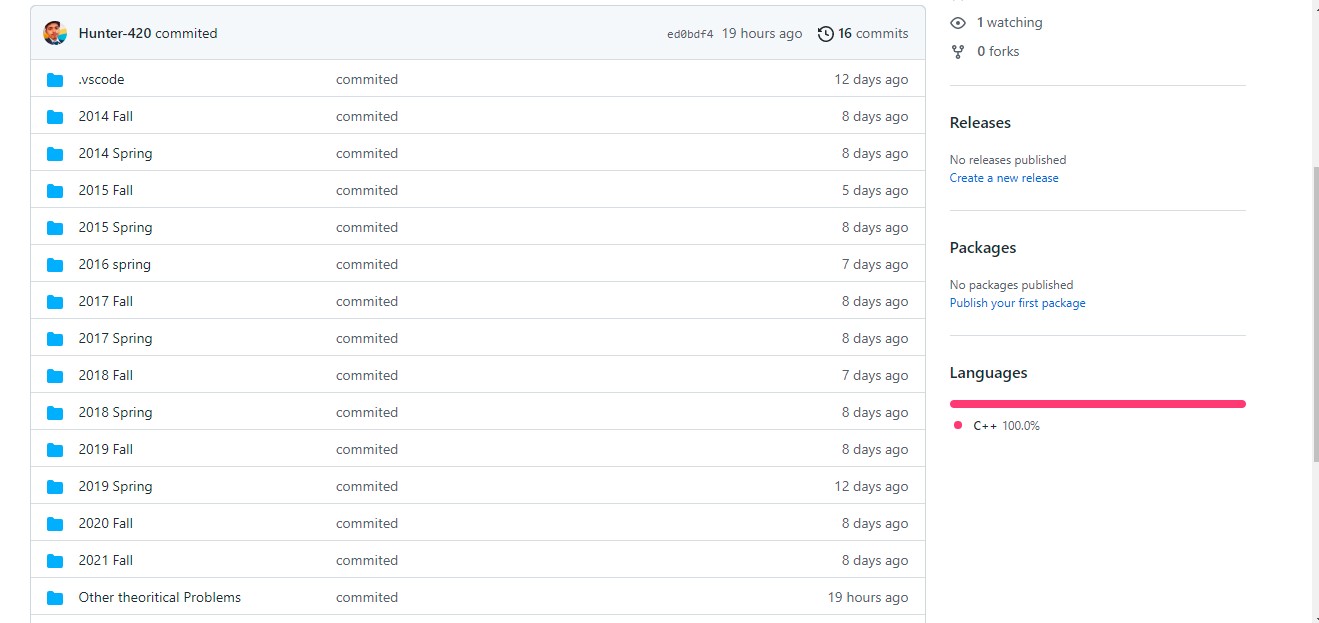Viewport: 1319px width, 623px height.
Task: Open commit ed0bdf4
Action: tap(690, 33)
